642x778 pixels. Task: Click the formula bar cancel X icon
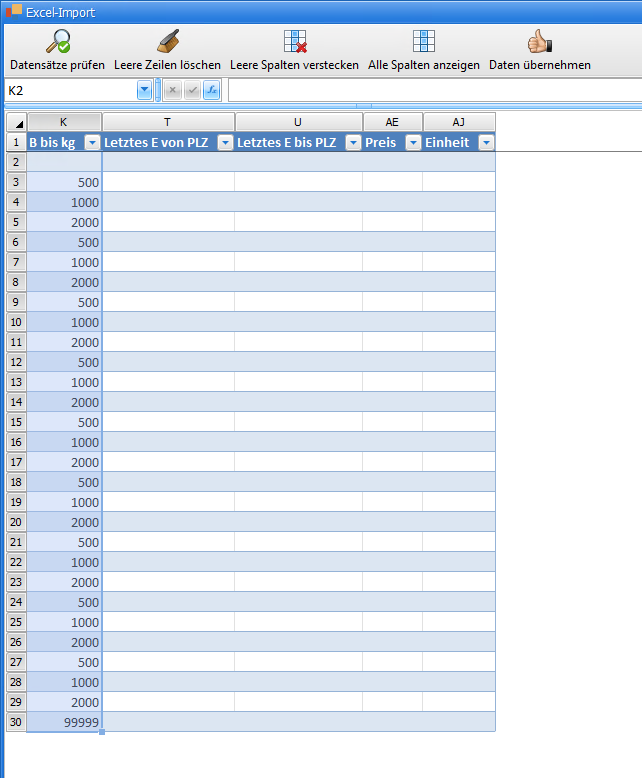[173, 90]
